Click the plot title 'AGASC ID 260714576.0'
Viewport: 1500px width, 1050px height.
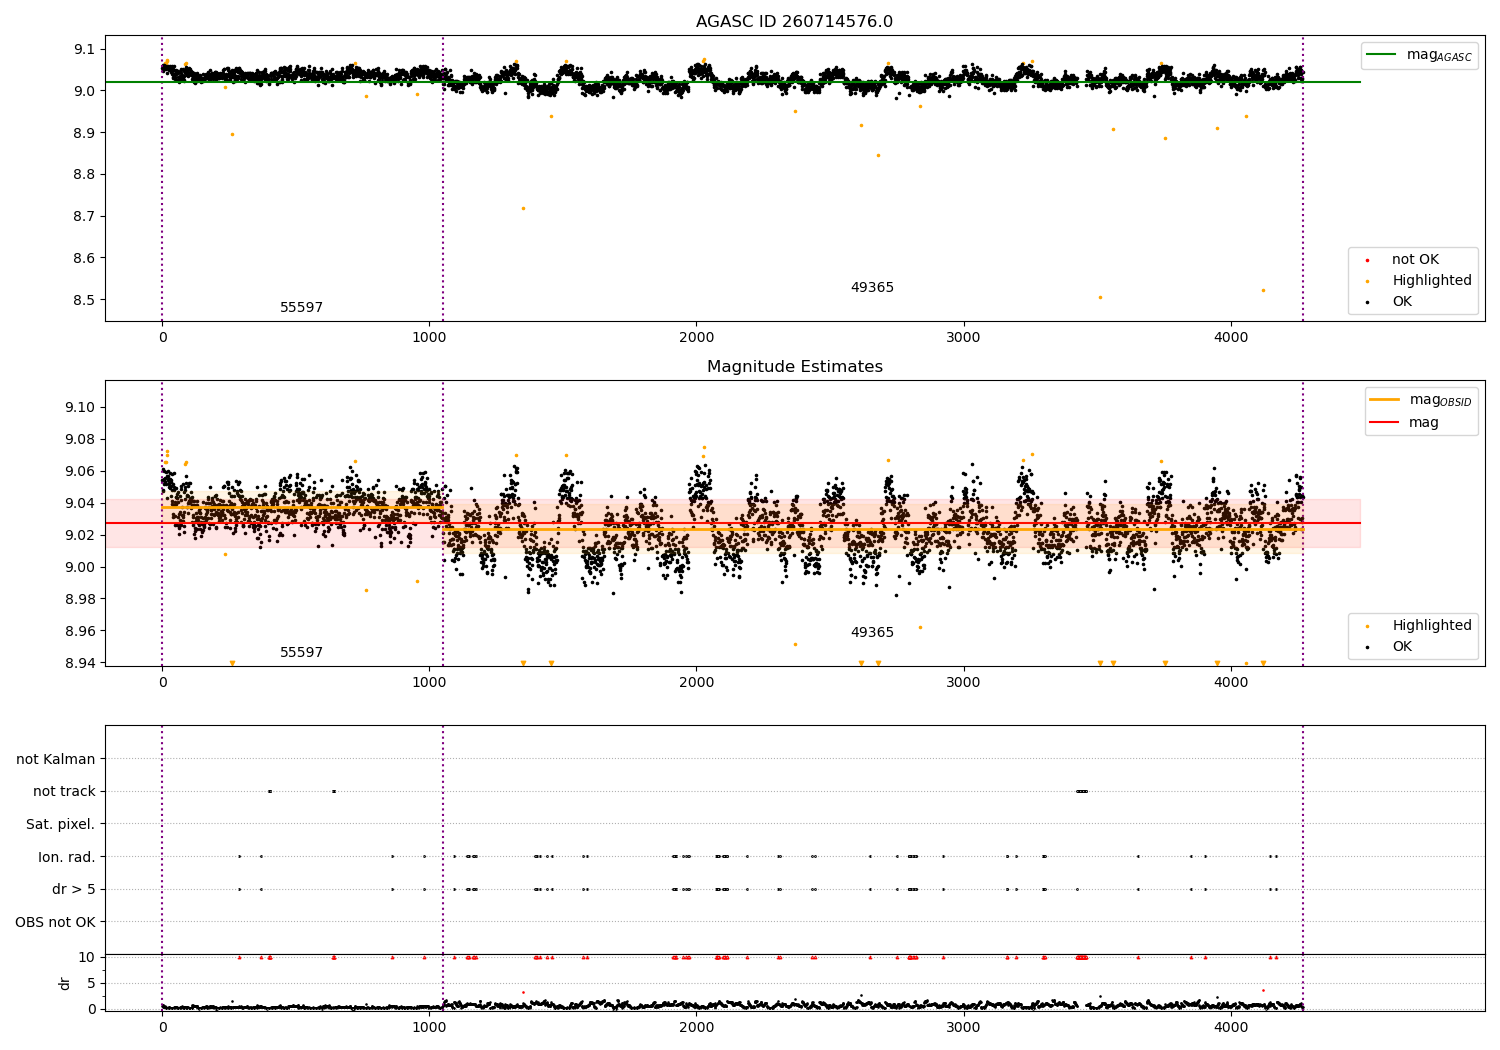[x=794, y=22]
